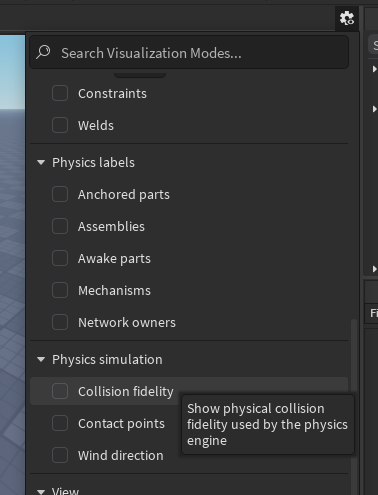Screen dimensions: 378x495
Task: Enable the Welds checkbox
Action: click(x=60, y=125)
